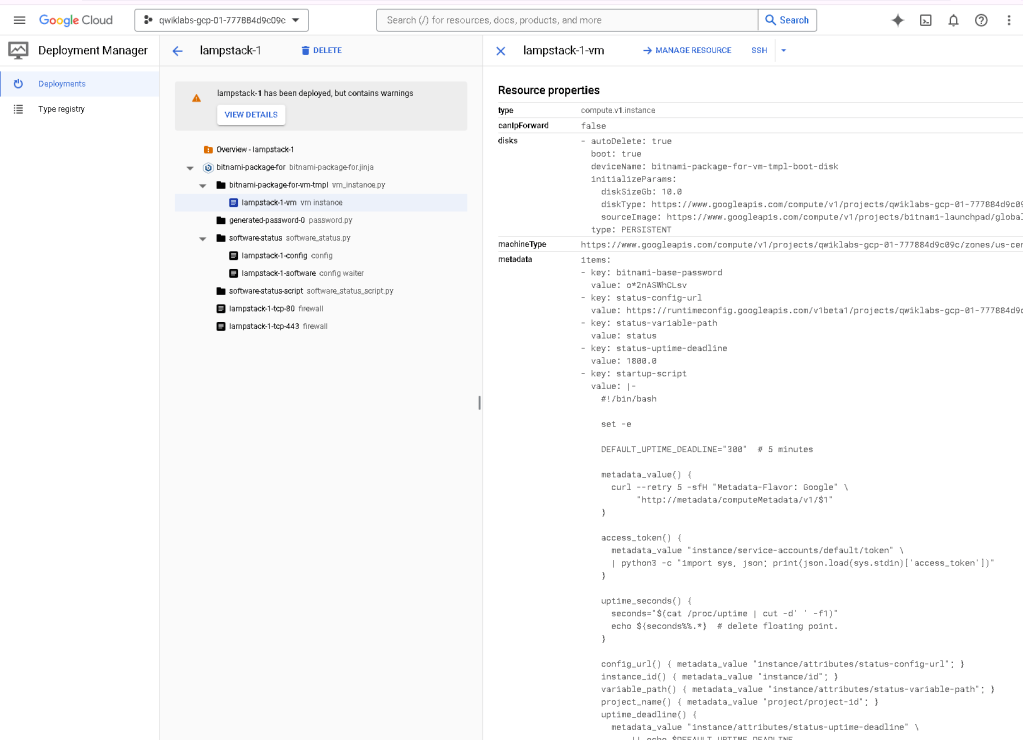Select the lampstack-1-vm tree row
The height and width of the screenshot is (740, 1023).
click(321, 203)
